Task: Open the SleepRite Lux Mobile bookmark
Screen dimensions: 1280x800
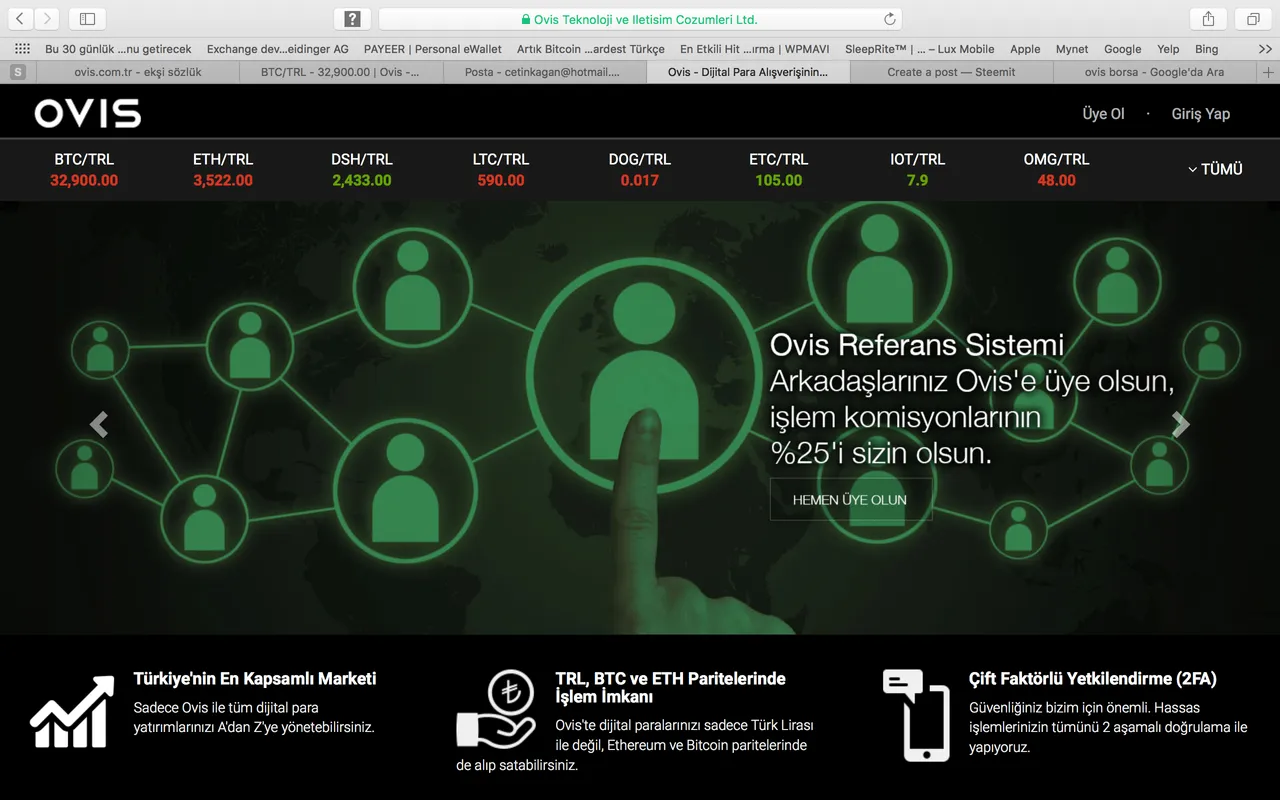Action: [x=920, y=48]
